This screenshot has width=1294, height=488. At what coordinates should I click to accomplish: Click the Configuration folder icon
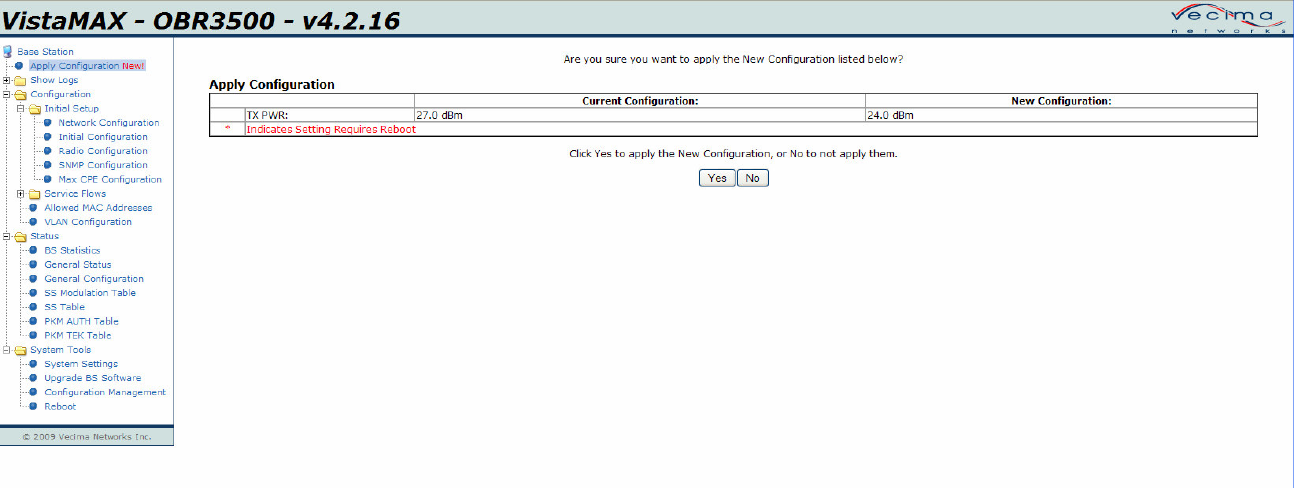[20, 95]
